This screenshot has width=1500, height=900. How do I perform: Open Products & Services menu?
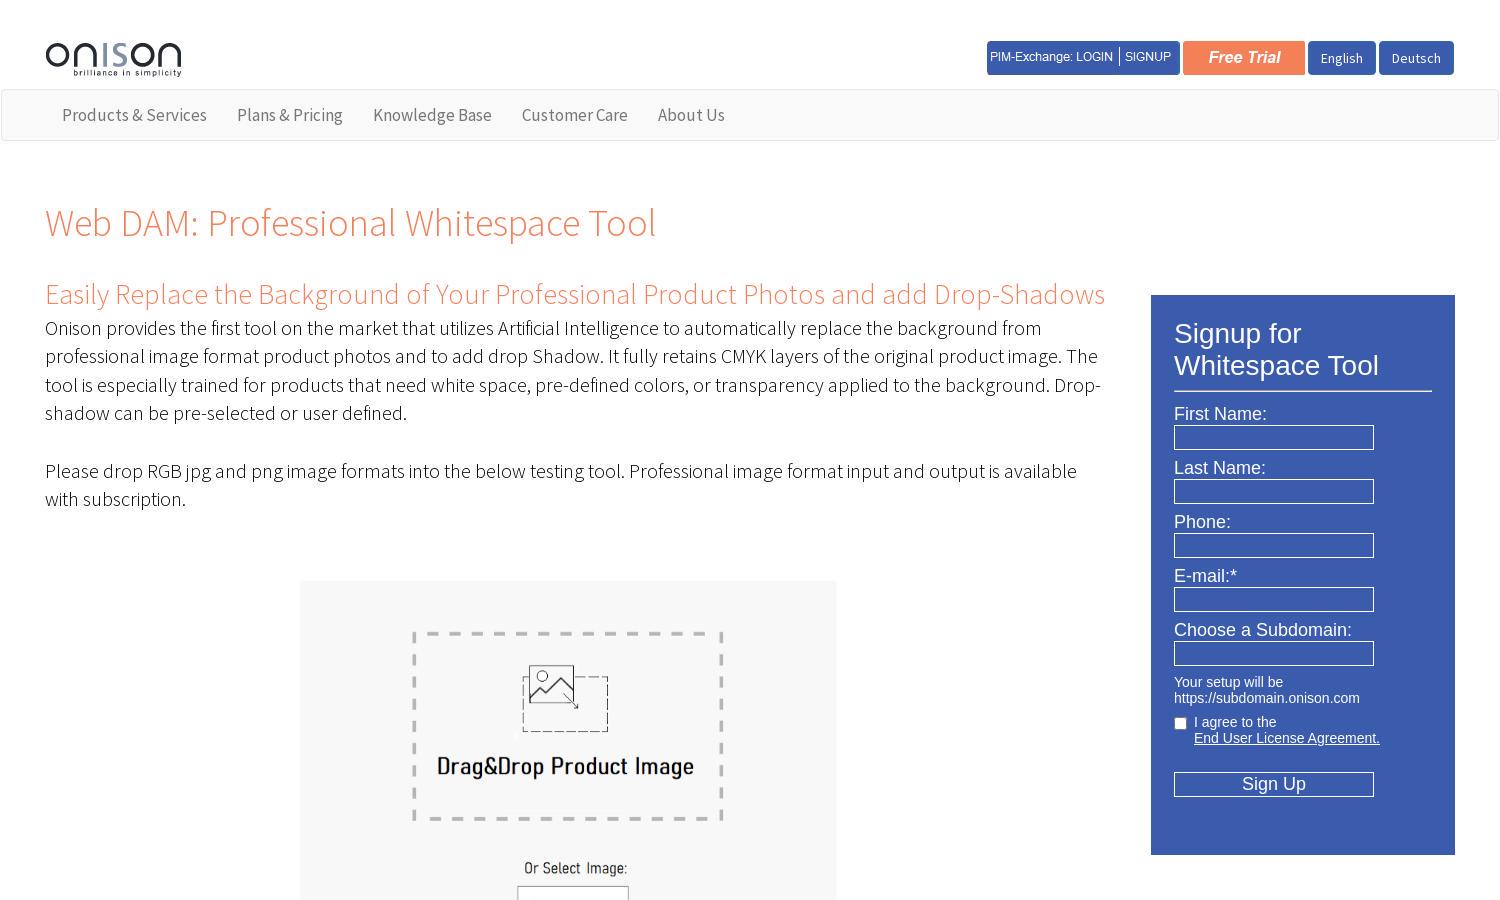point(134,115)
